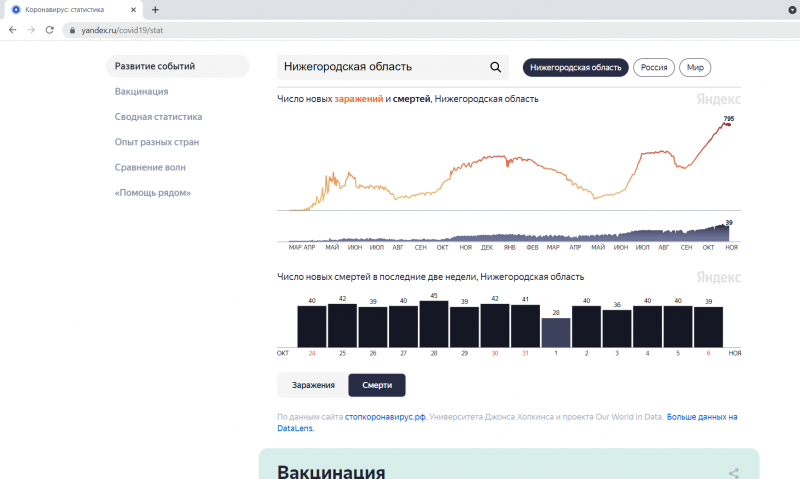
Task: Click the browser back arrow
Action: 13,30
